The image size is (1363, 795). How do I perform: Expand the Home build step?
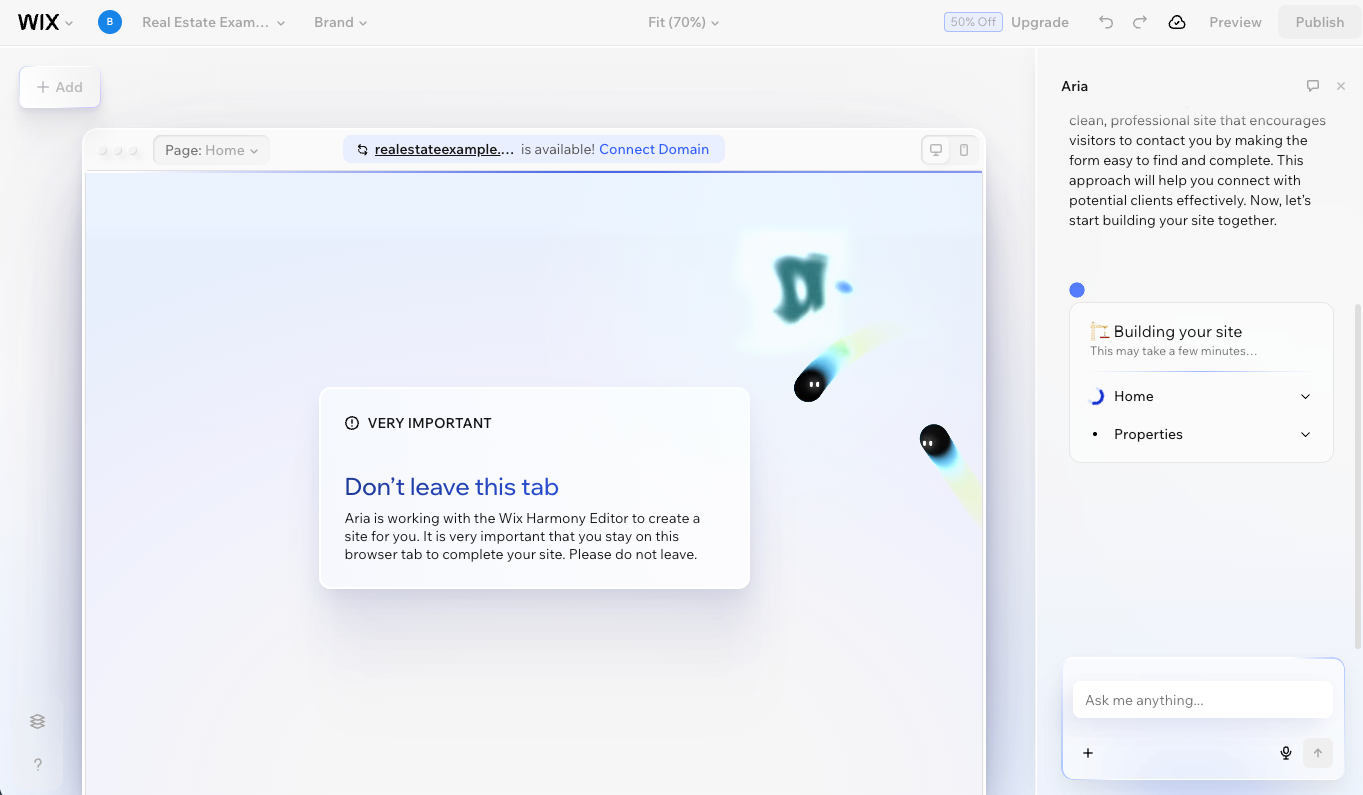1305,397
